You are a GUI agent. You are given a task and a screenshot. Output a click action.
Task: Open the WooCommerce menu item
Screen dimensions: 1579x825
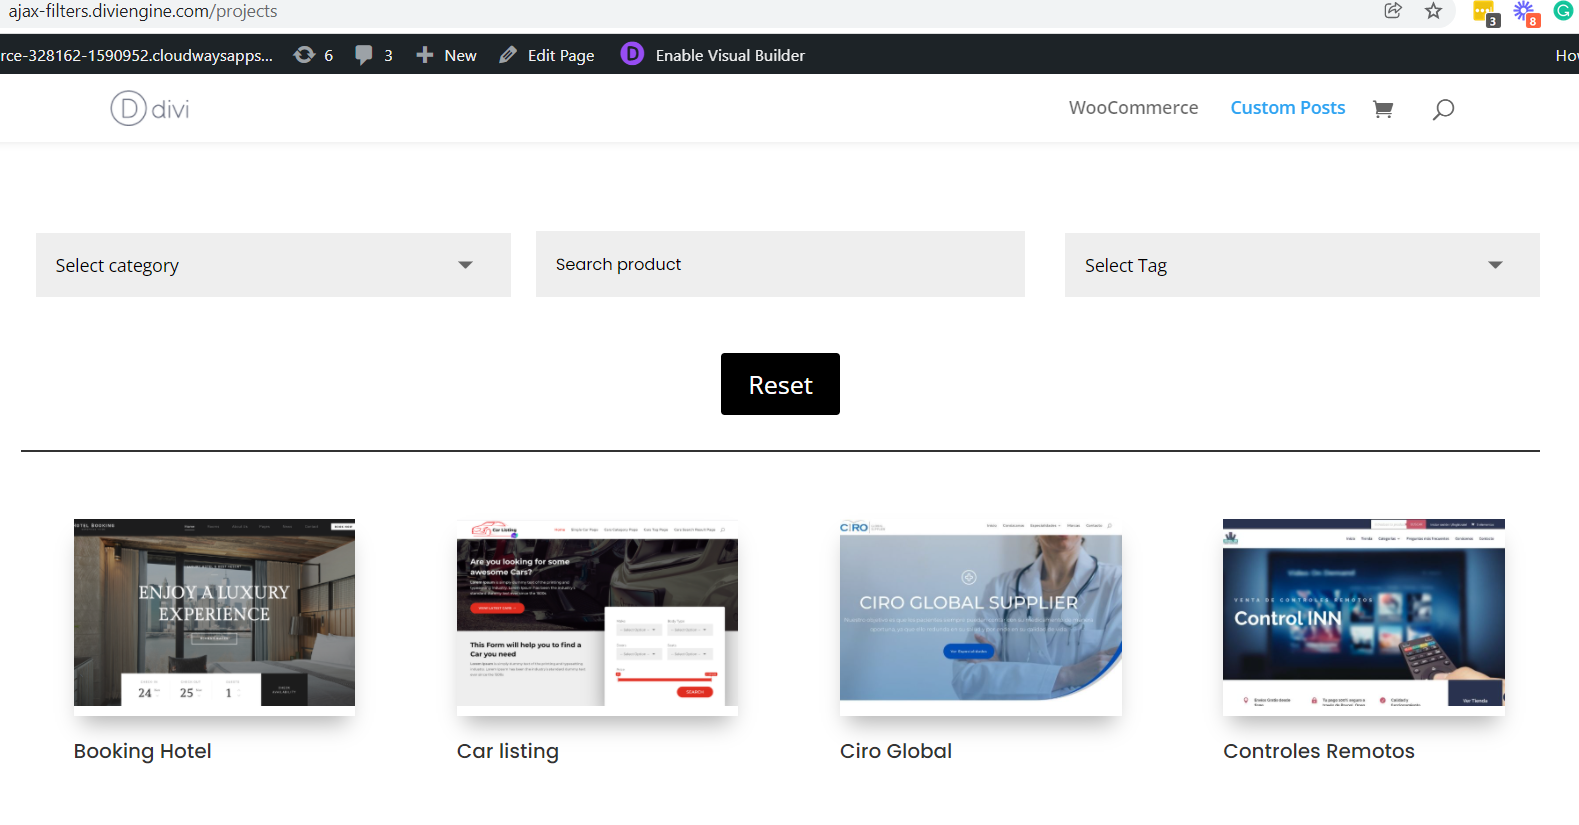(1133, 108)
